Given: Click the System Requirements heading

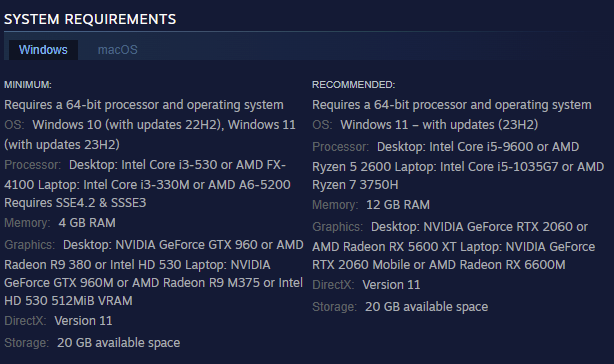Looking at the screenshot, I should coord(90,19).
